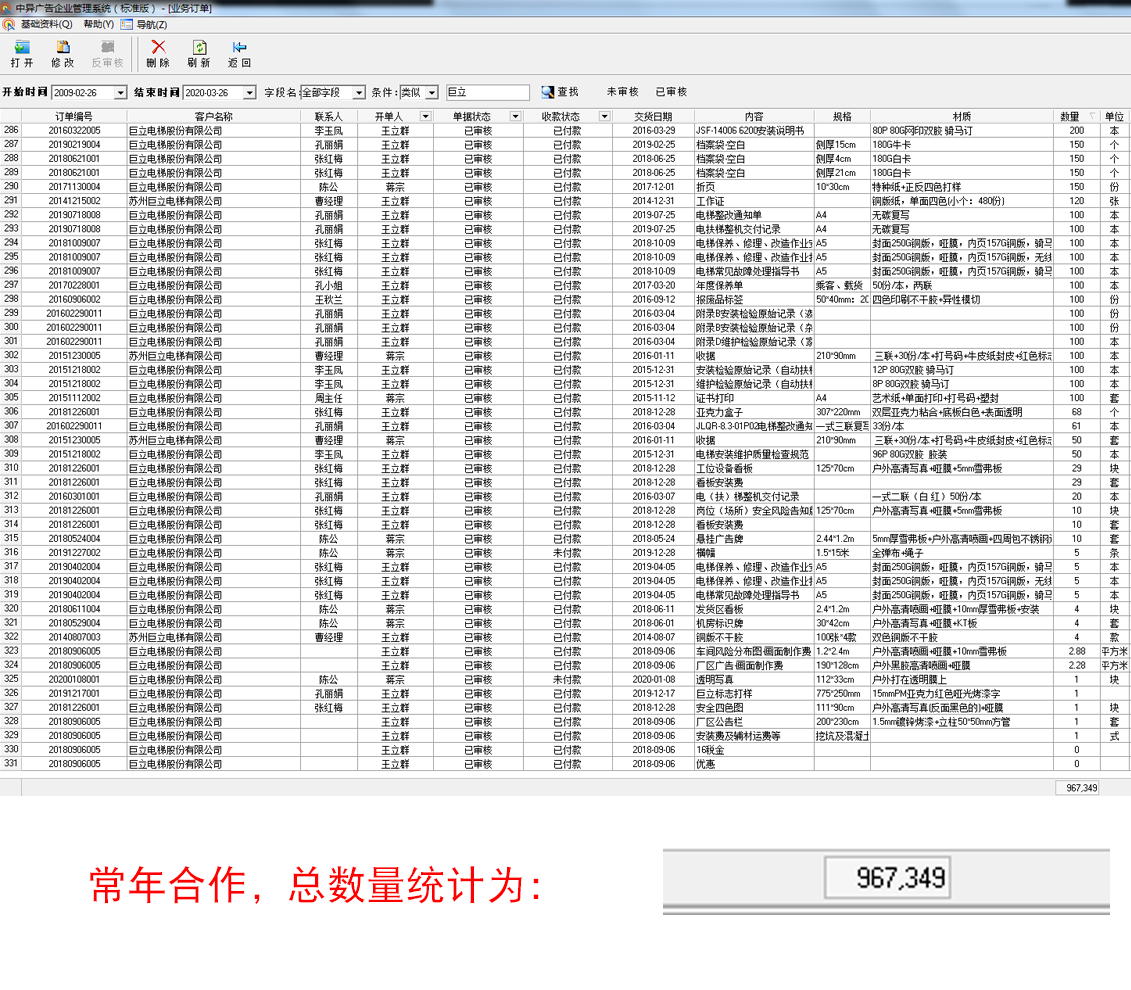Click content cell 透明写真

[x=714, y=679]
